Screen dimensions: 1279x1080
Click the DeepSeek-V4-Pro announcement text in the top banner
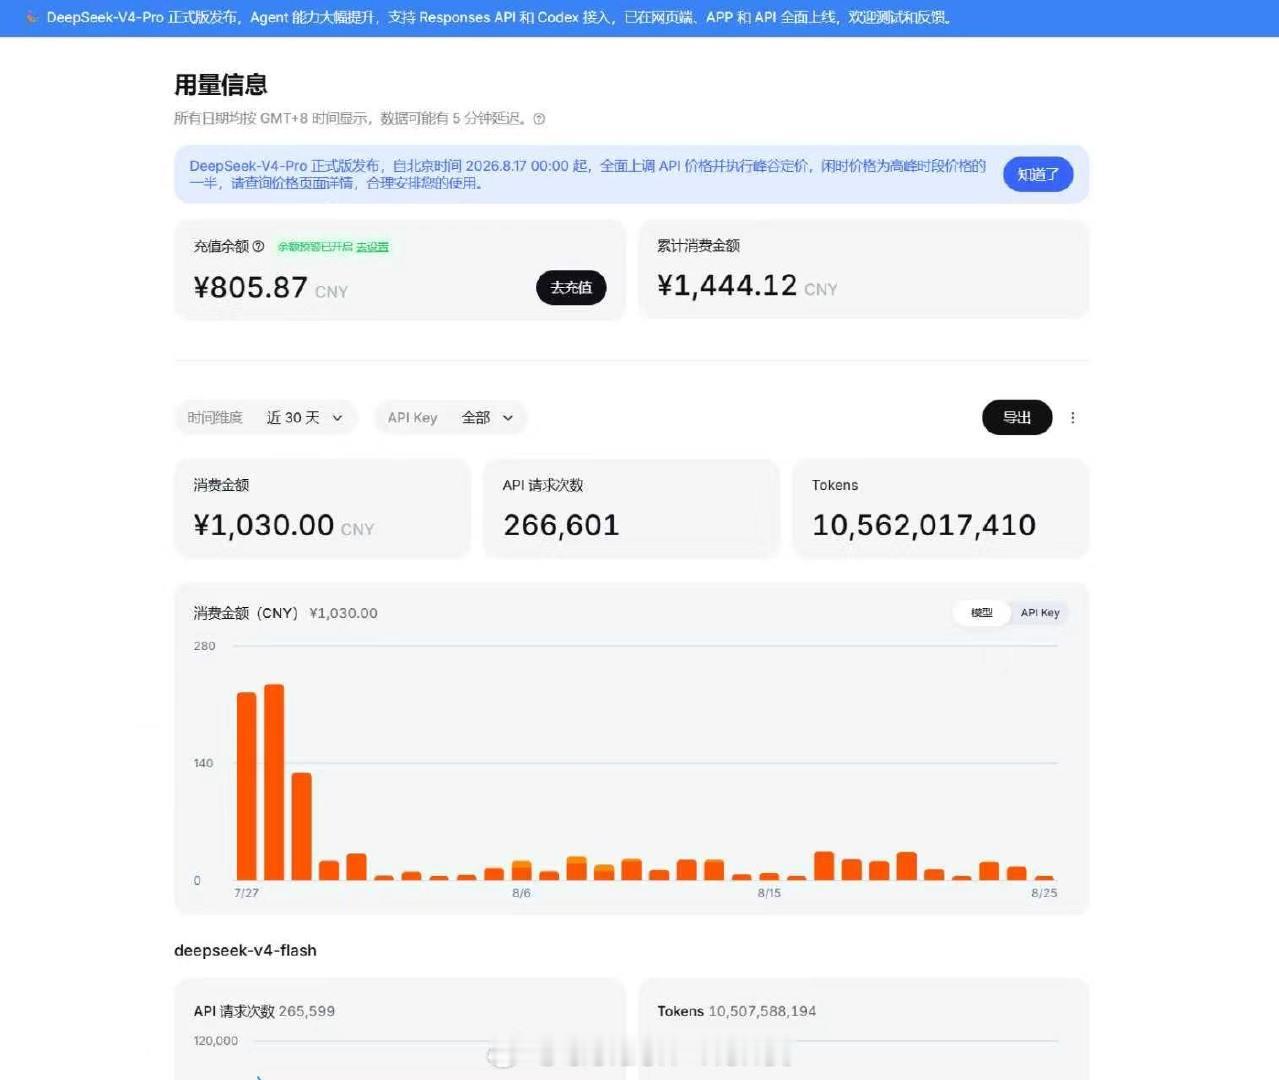pos(498,17)
